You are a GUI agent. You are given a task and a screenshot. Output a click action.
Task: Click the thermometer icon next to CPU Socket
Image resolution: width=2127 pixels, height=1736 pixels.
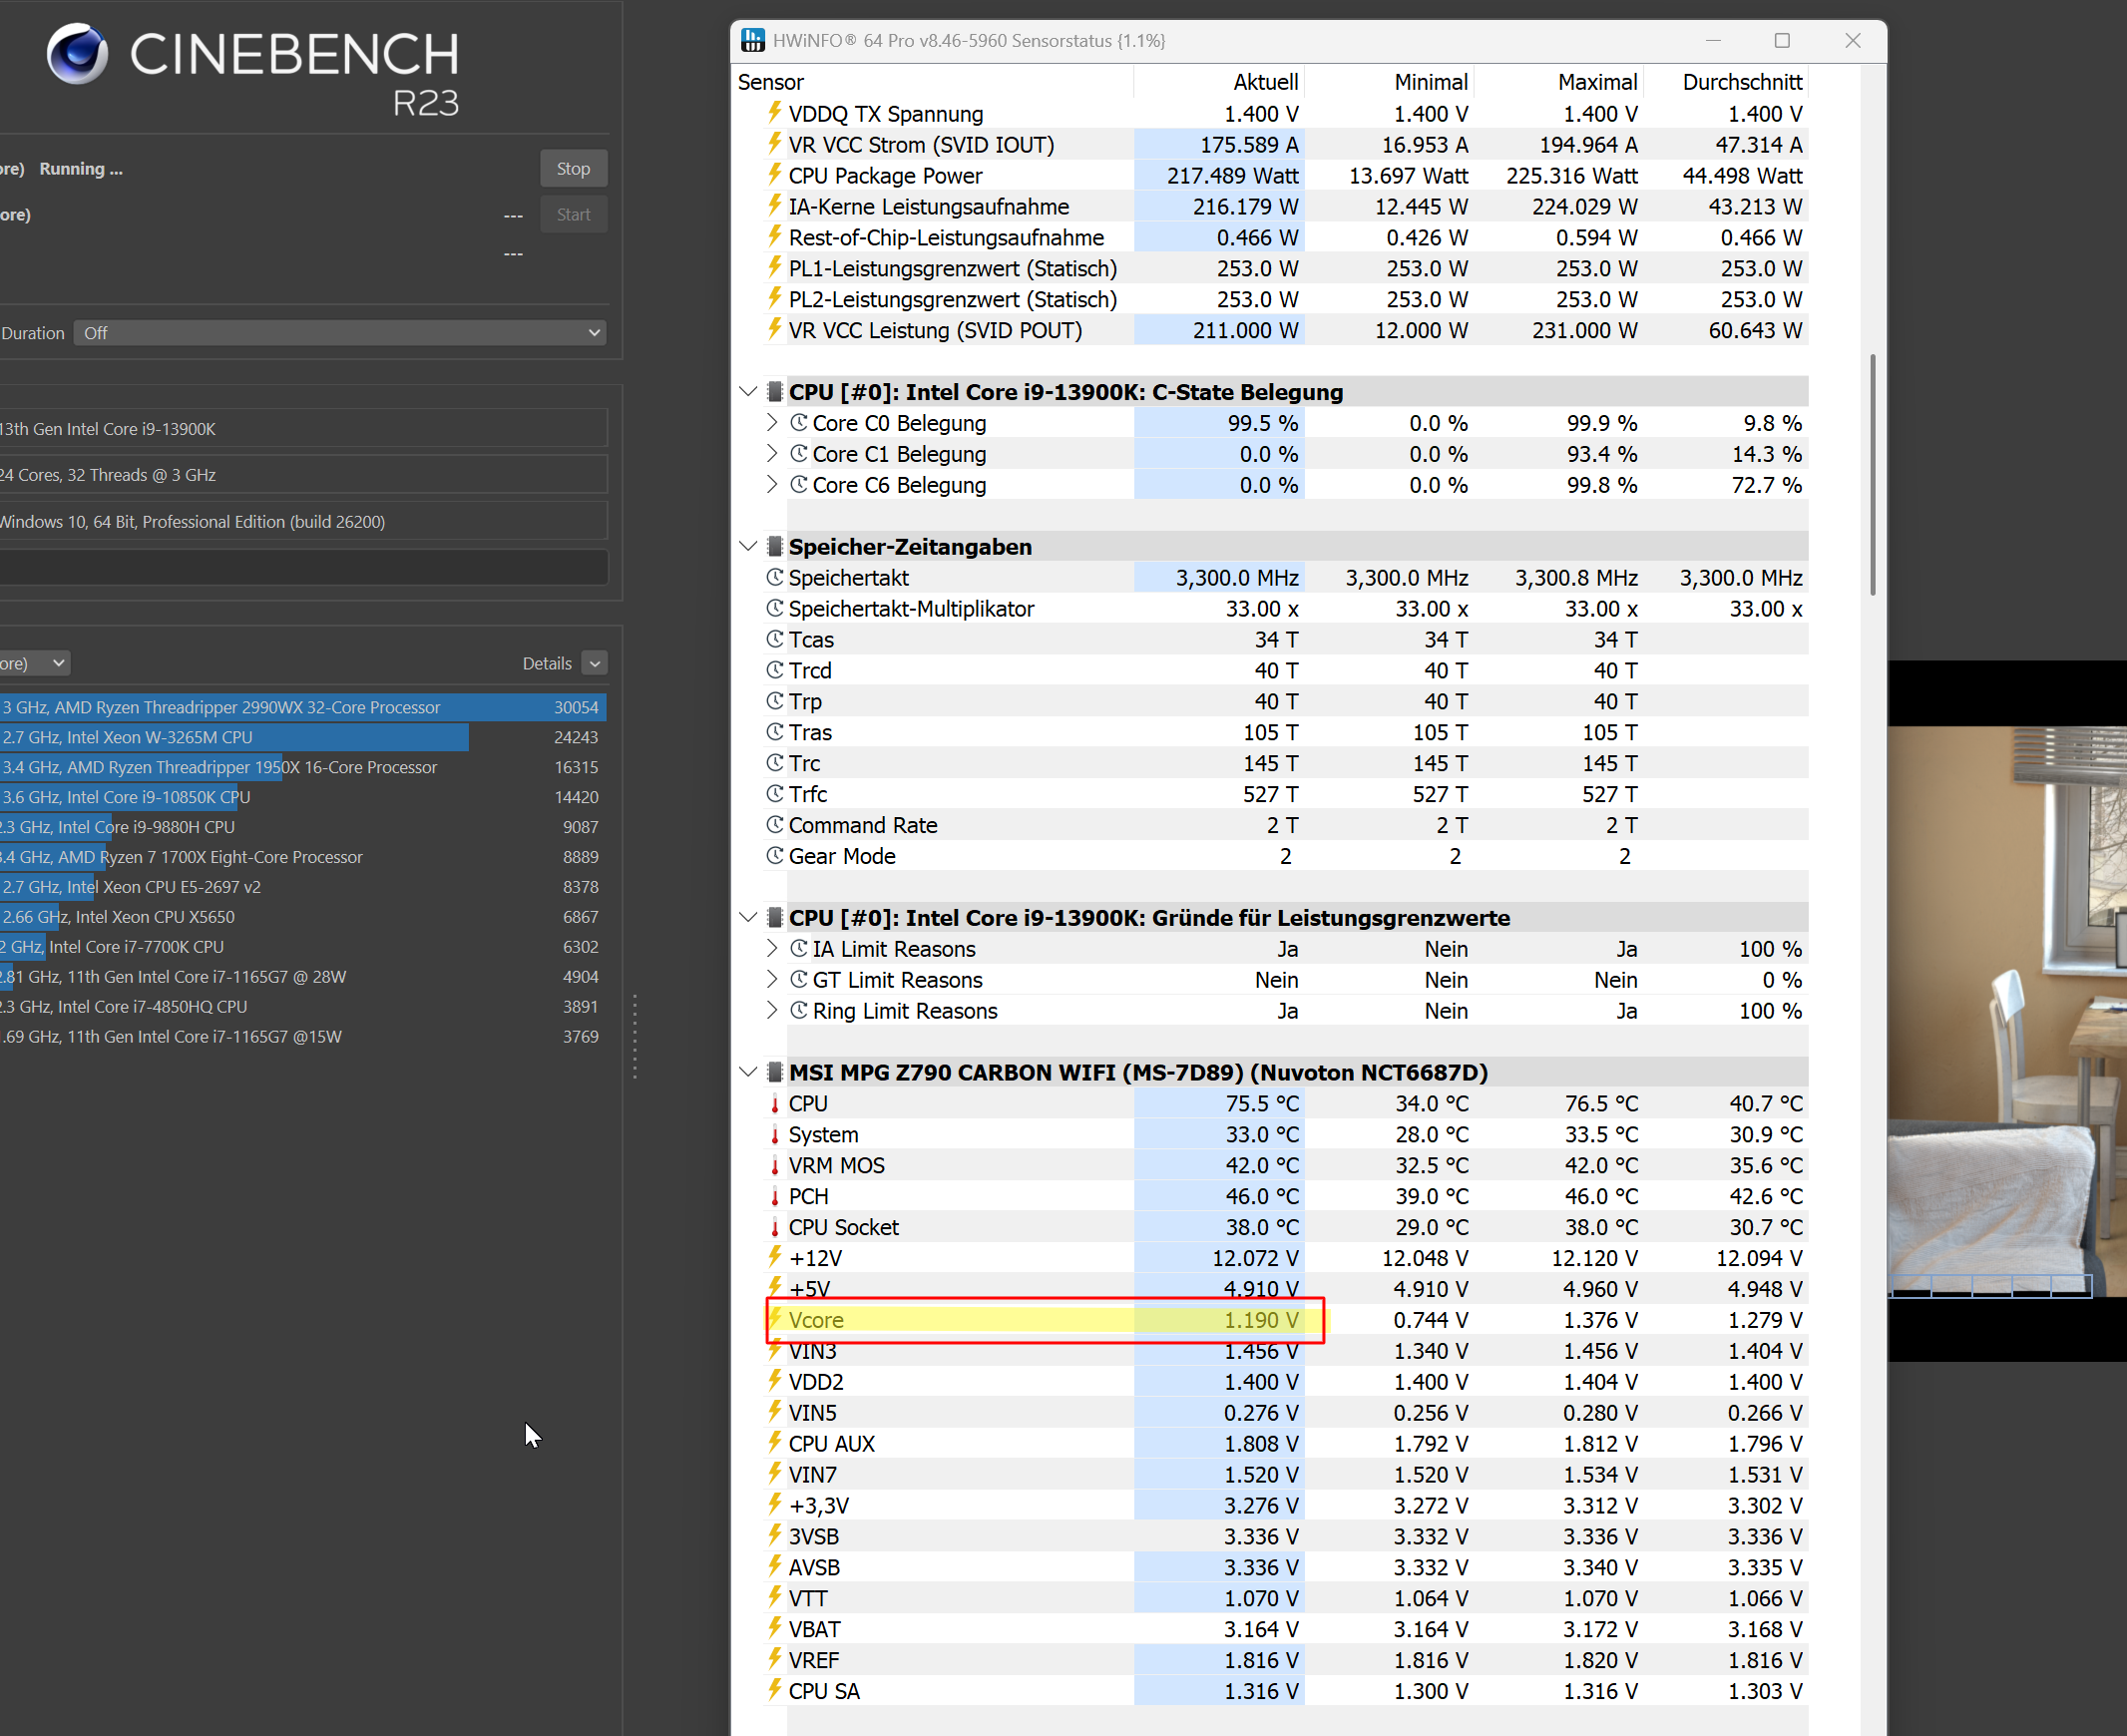coord(775,1227)
